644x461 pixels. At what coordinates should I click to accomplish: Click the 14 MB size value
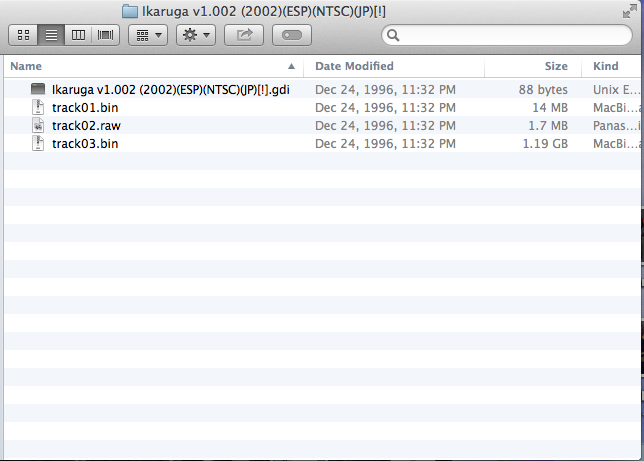pyautogui.click(x=550, y=108)
